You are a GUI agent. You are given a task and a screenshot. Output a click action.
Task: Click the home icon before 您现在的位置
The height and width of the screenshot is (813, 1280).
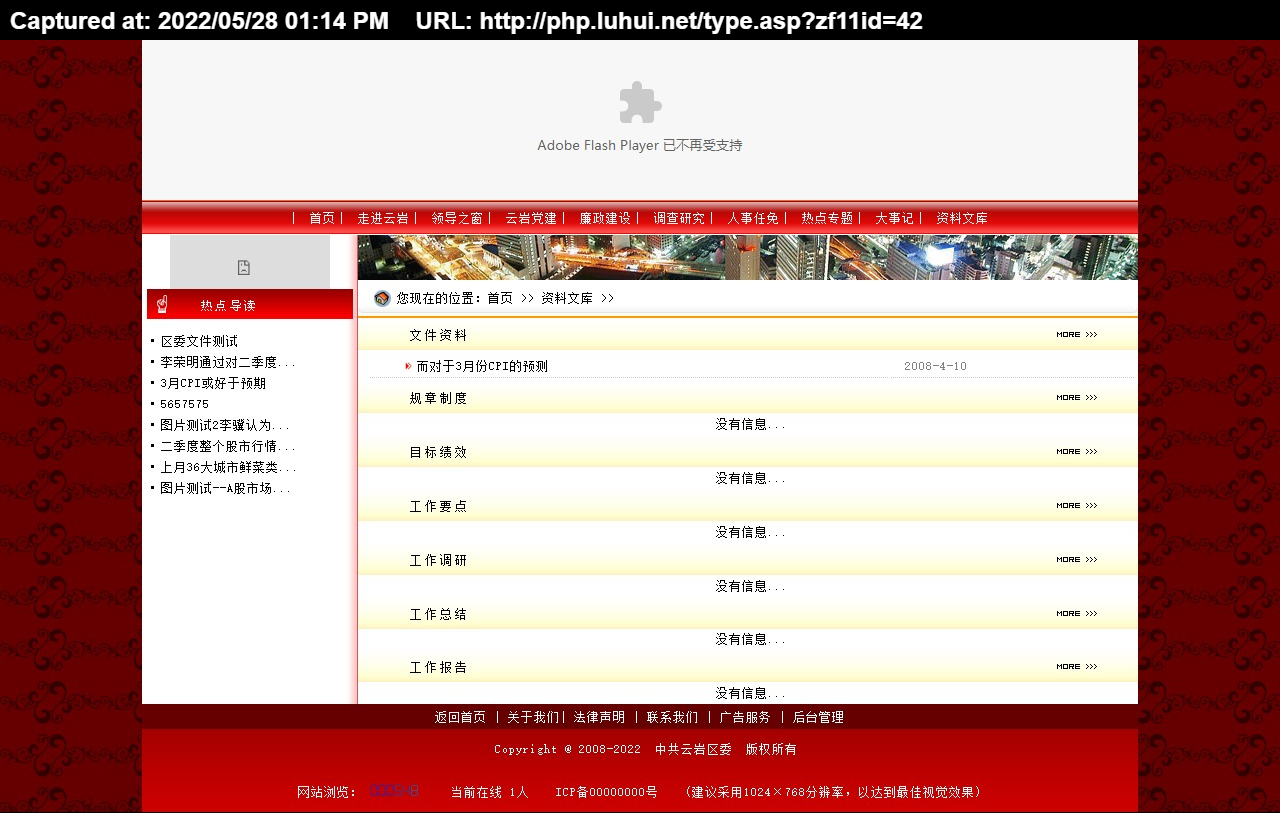tap(382, 298)
